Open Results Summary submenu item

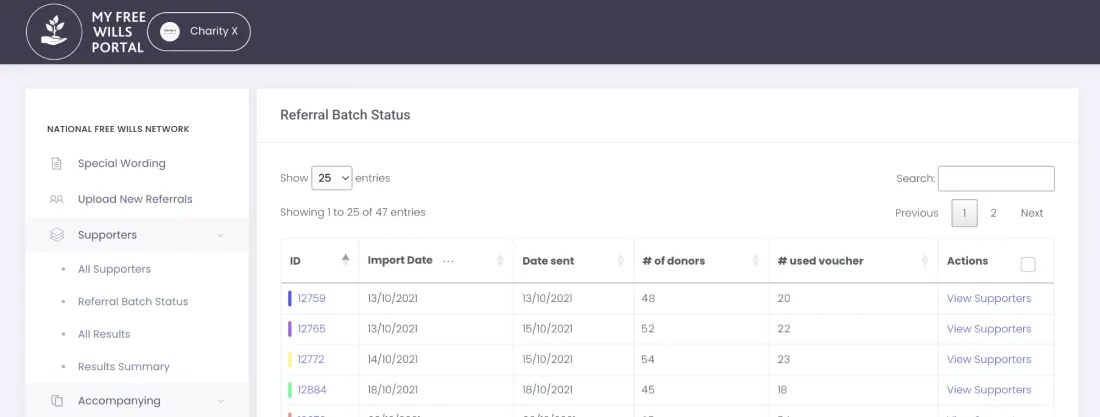[x=123, y=366]
